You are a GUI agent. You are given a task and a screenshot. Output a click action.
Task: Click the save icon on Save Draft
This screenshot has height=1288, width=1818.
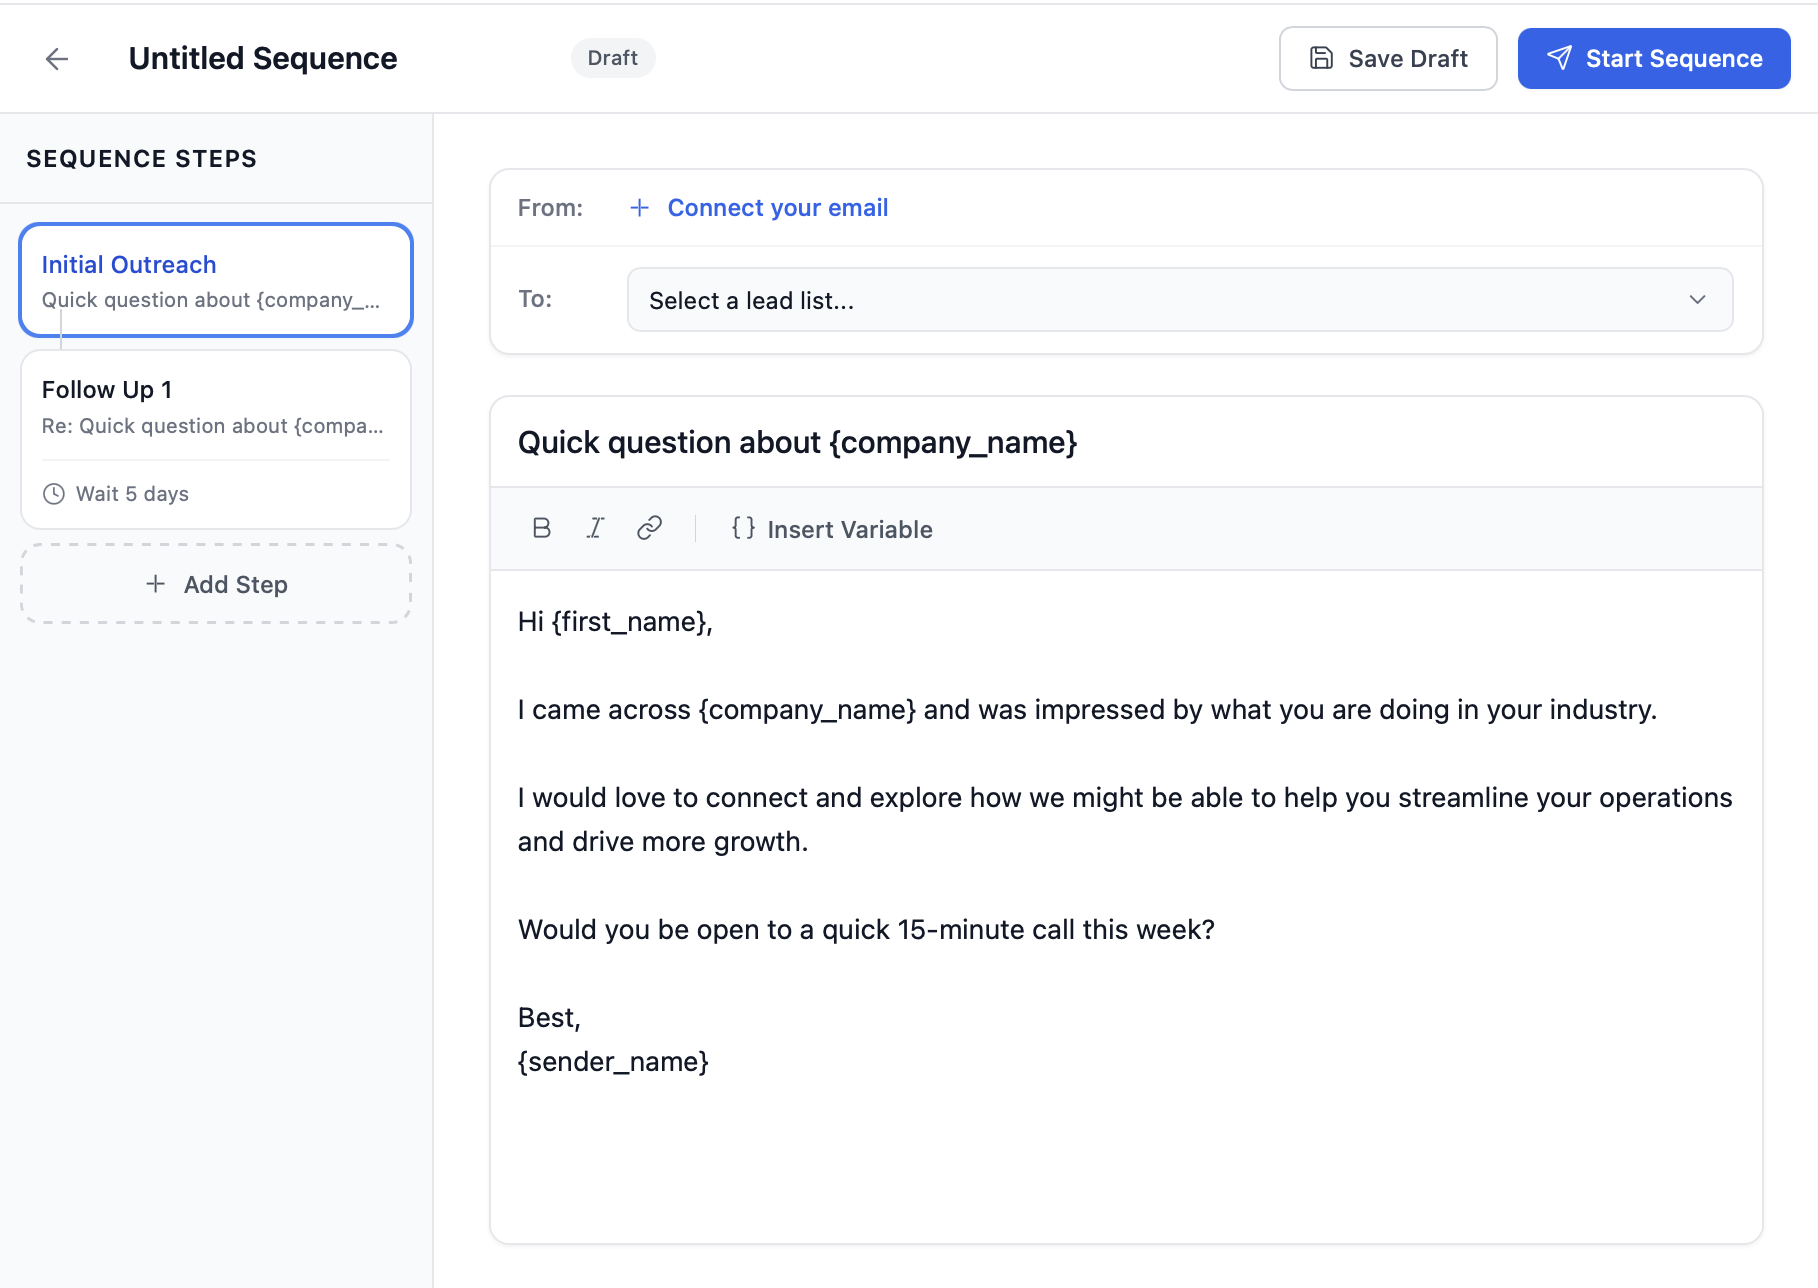pyautogui.click(x=1322, y=58)
